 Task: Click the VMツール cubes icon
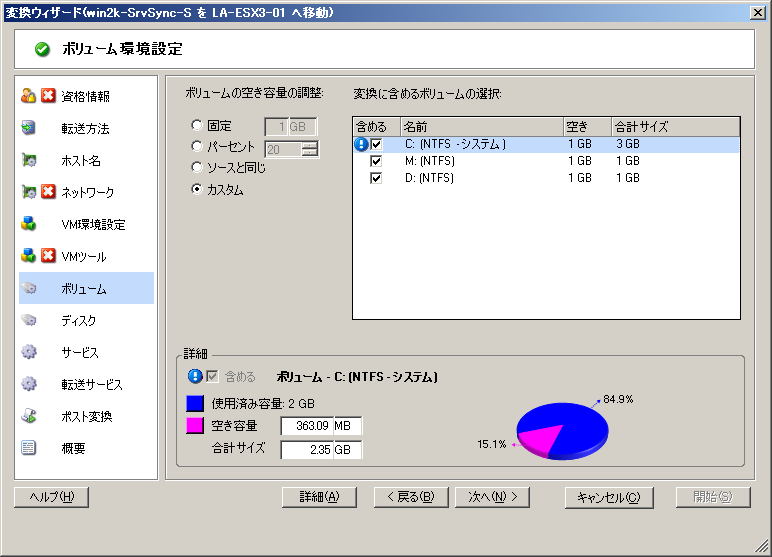coord(29,256)
